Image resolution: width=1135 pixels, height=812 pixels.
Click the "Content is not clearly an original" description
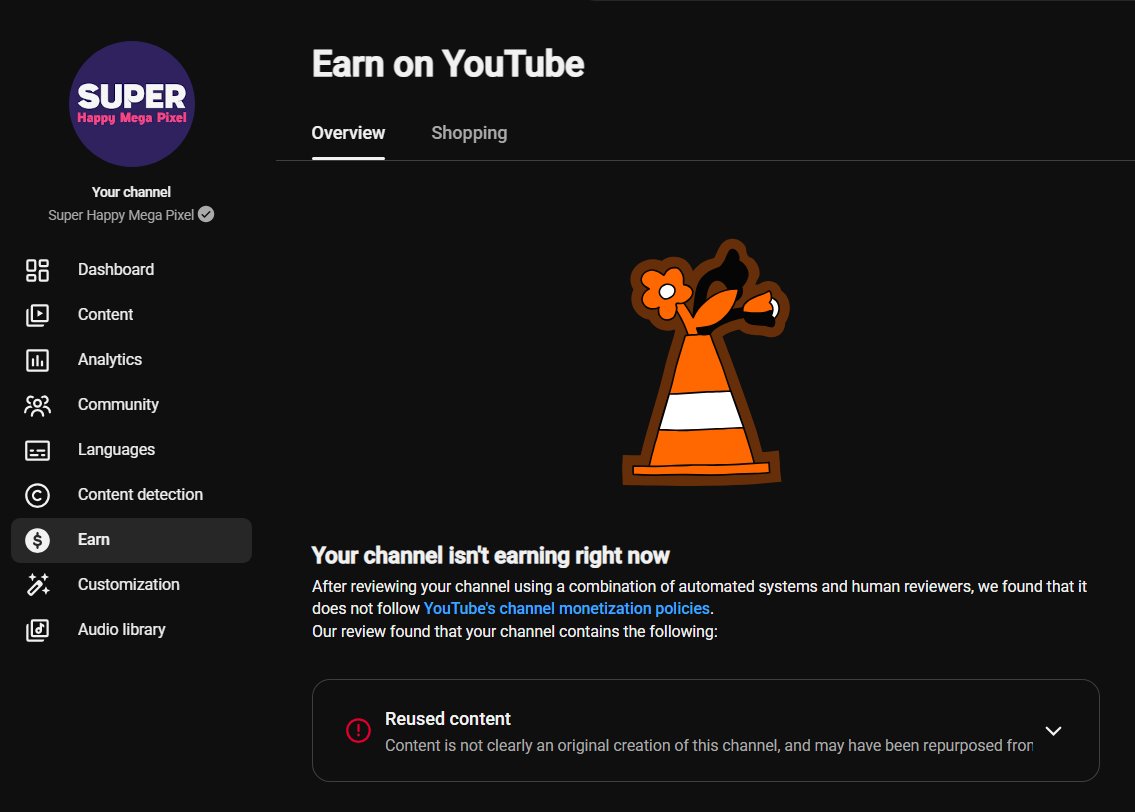coord(709,745)
